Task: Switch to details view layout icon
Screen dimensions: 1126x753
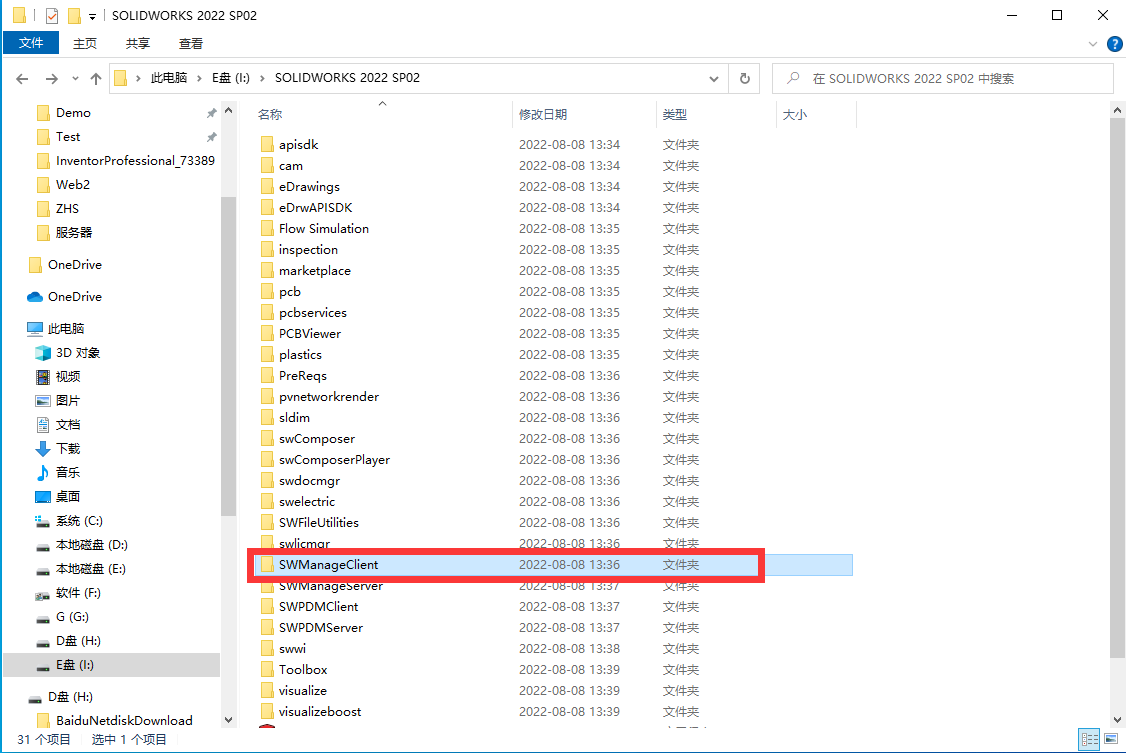Action: pyautogui.click(x=1089, y=739)
